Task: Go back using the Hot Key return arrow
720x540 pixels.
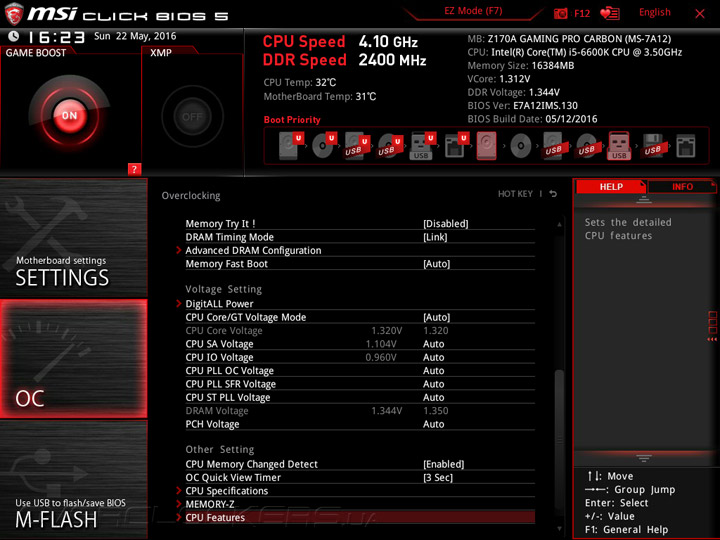Action: [x=553, y=194]
